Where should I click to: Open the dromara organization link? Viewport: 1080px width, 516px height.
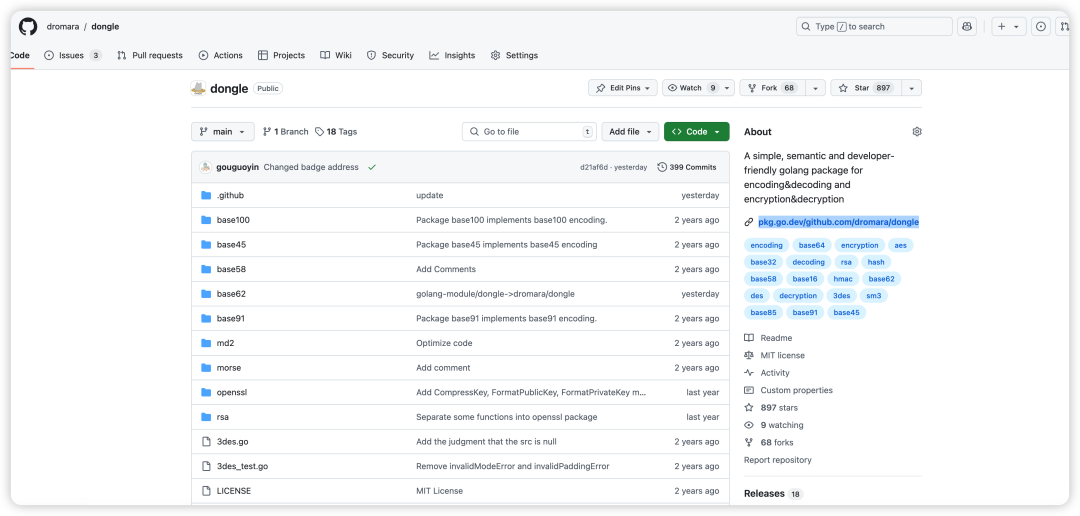62,27
